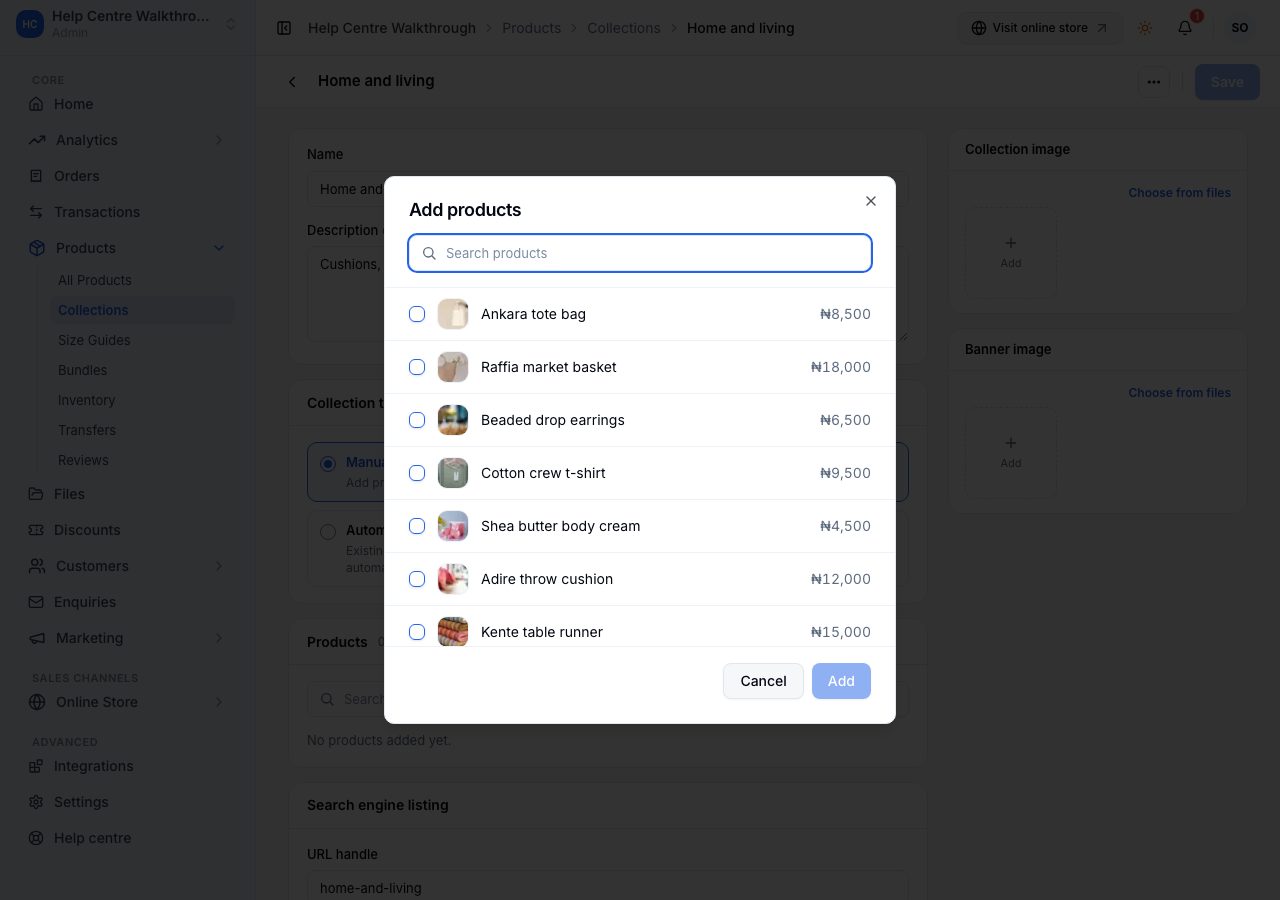
Task: Click the Products breadcrumb link
Action: point(531,28)
